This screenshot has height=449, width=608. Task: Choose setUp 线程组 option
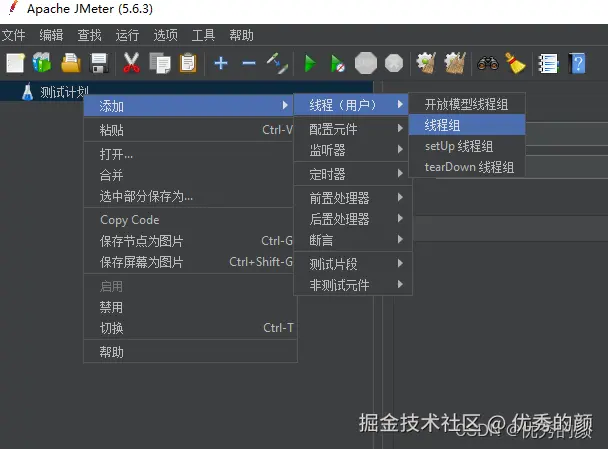[x=467, y=146]
